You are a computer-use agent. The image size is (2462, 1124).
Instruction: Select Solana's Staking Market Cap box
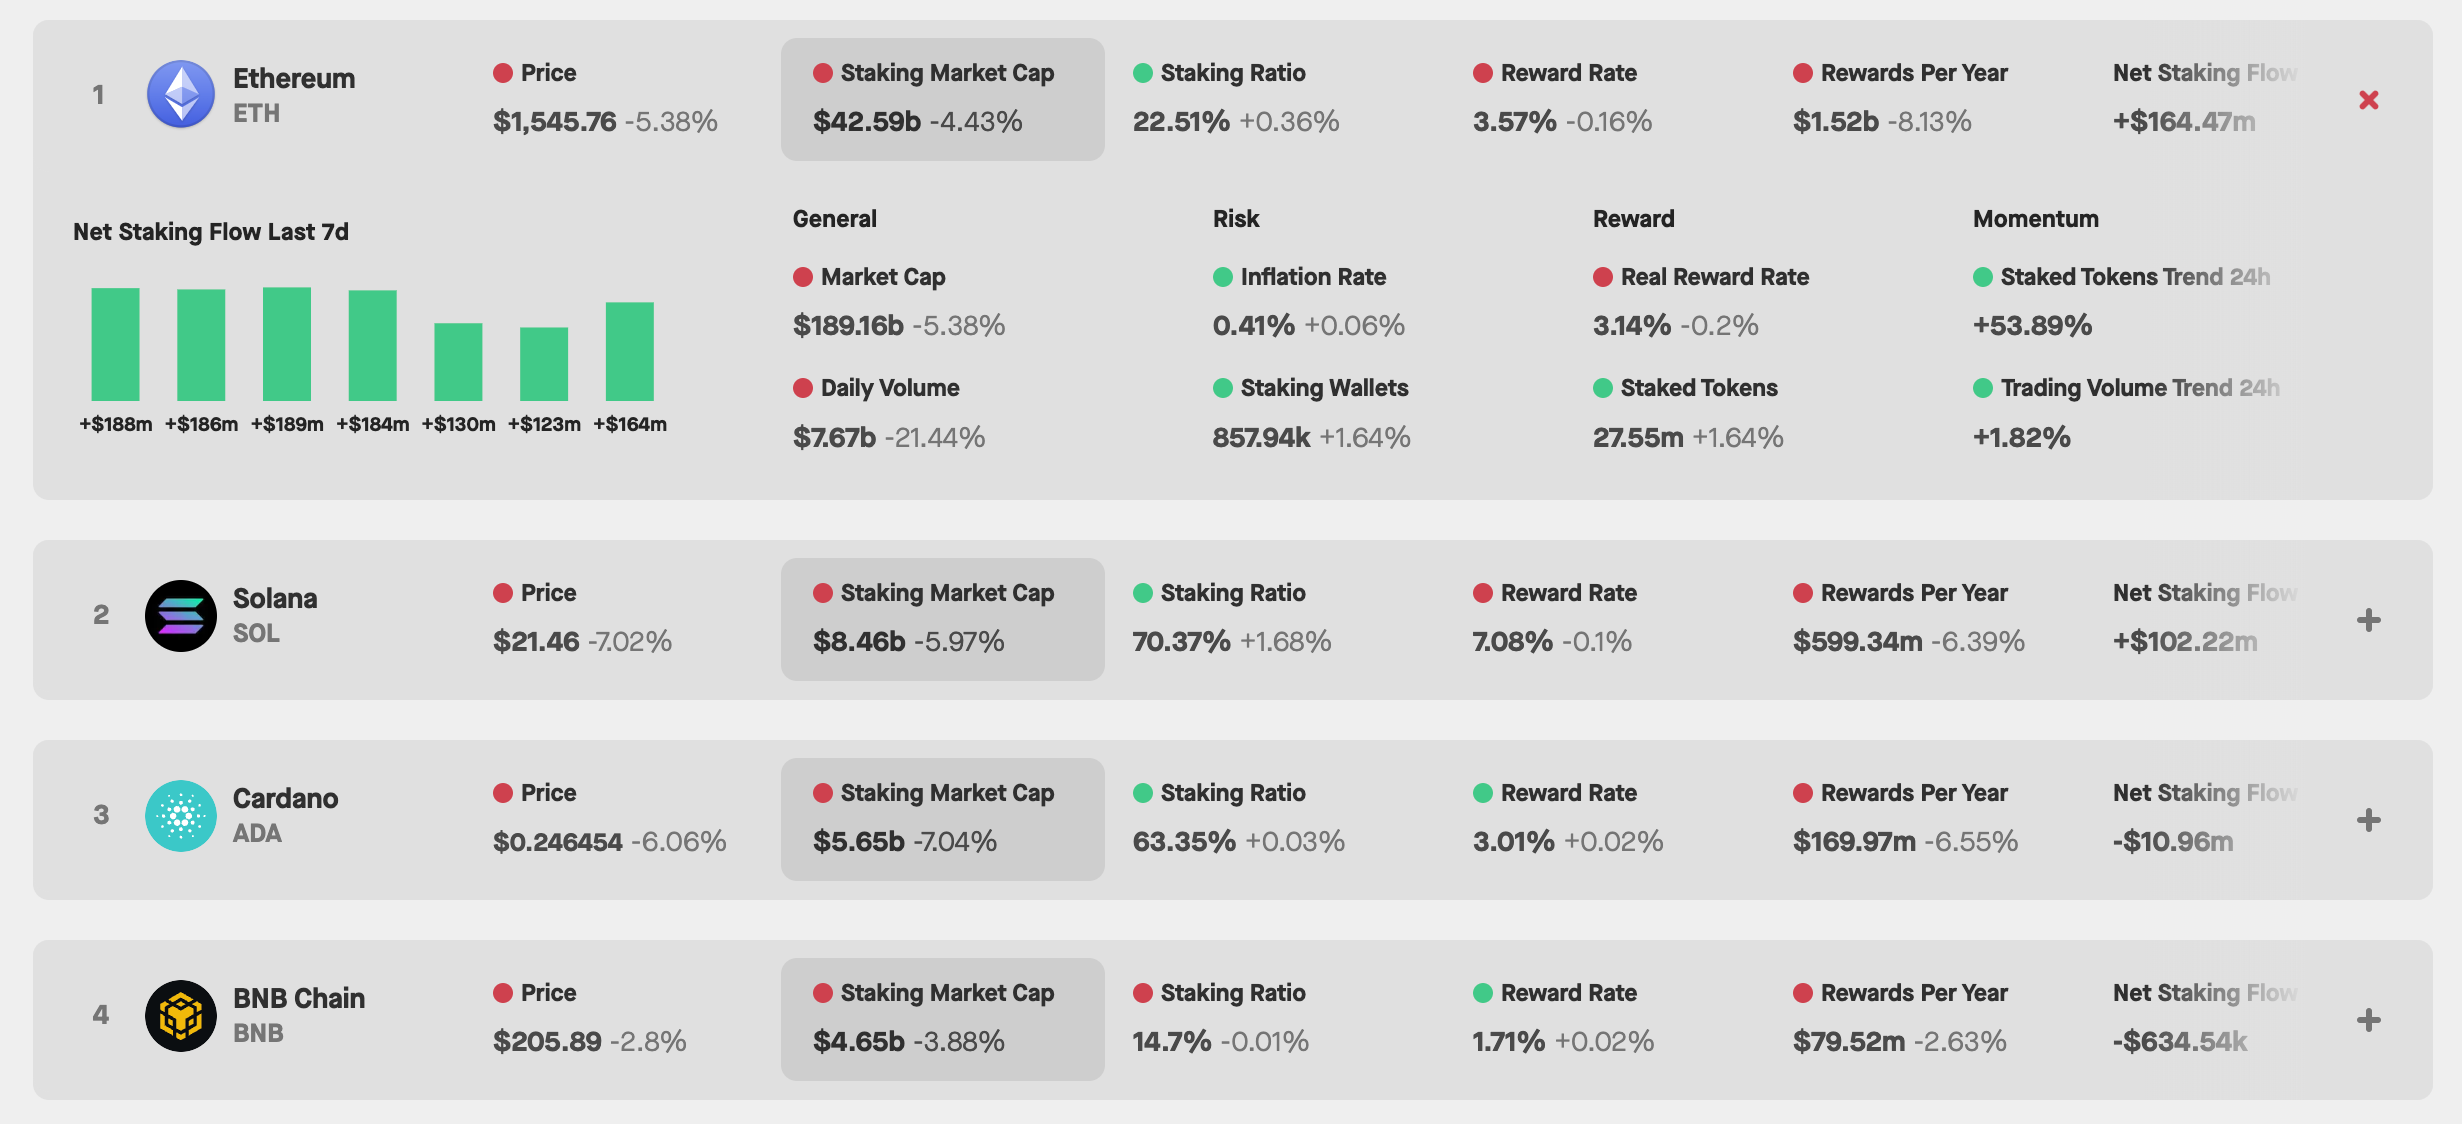(x=942, y=619)
